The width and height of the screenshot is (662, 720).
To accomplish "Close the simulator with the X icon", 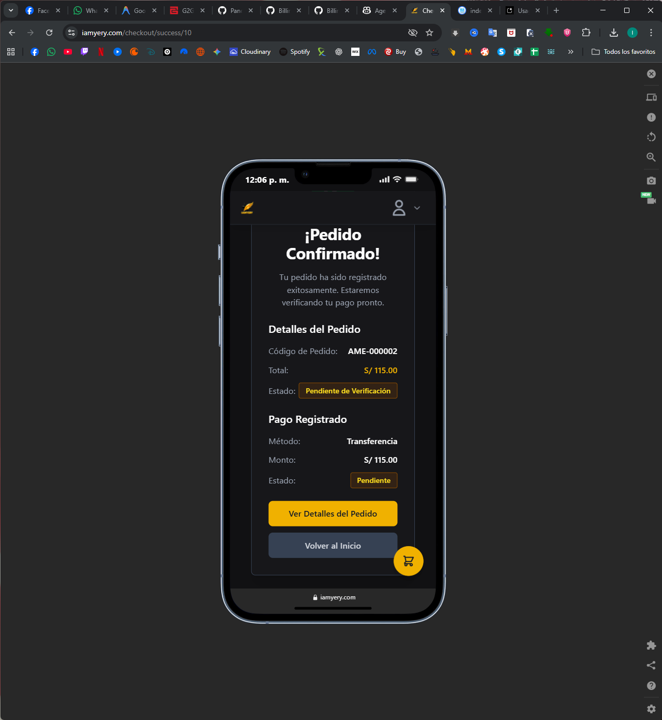I will pyautogui.click(x=651, y=74).
